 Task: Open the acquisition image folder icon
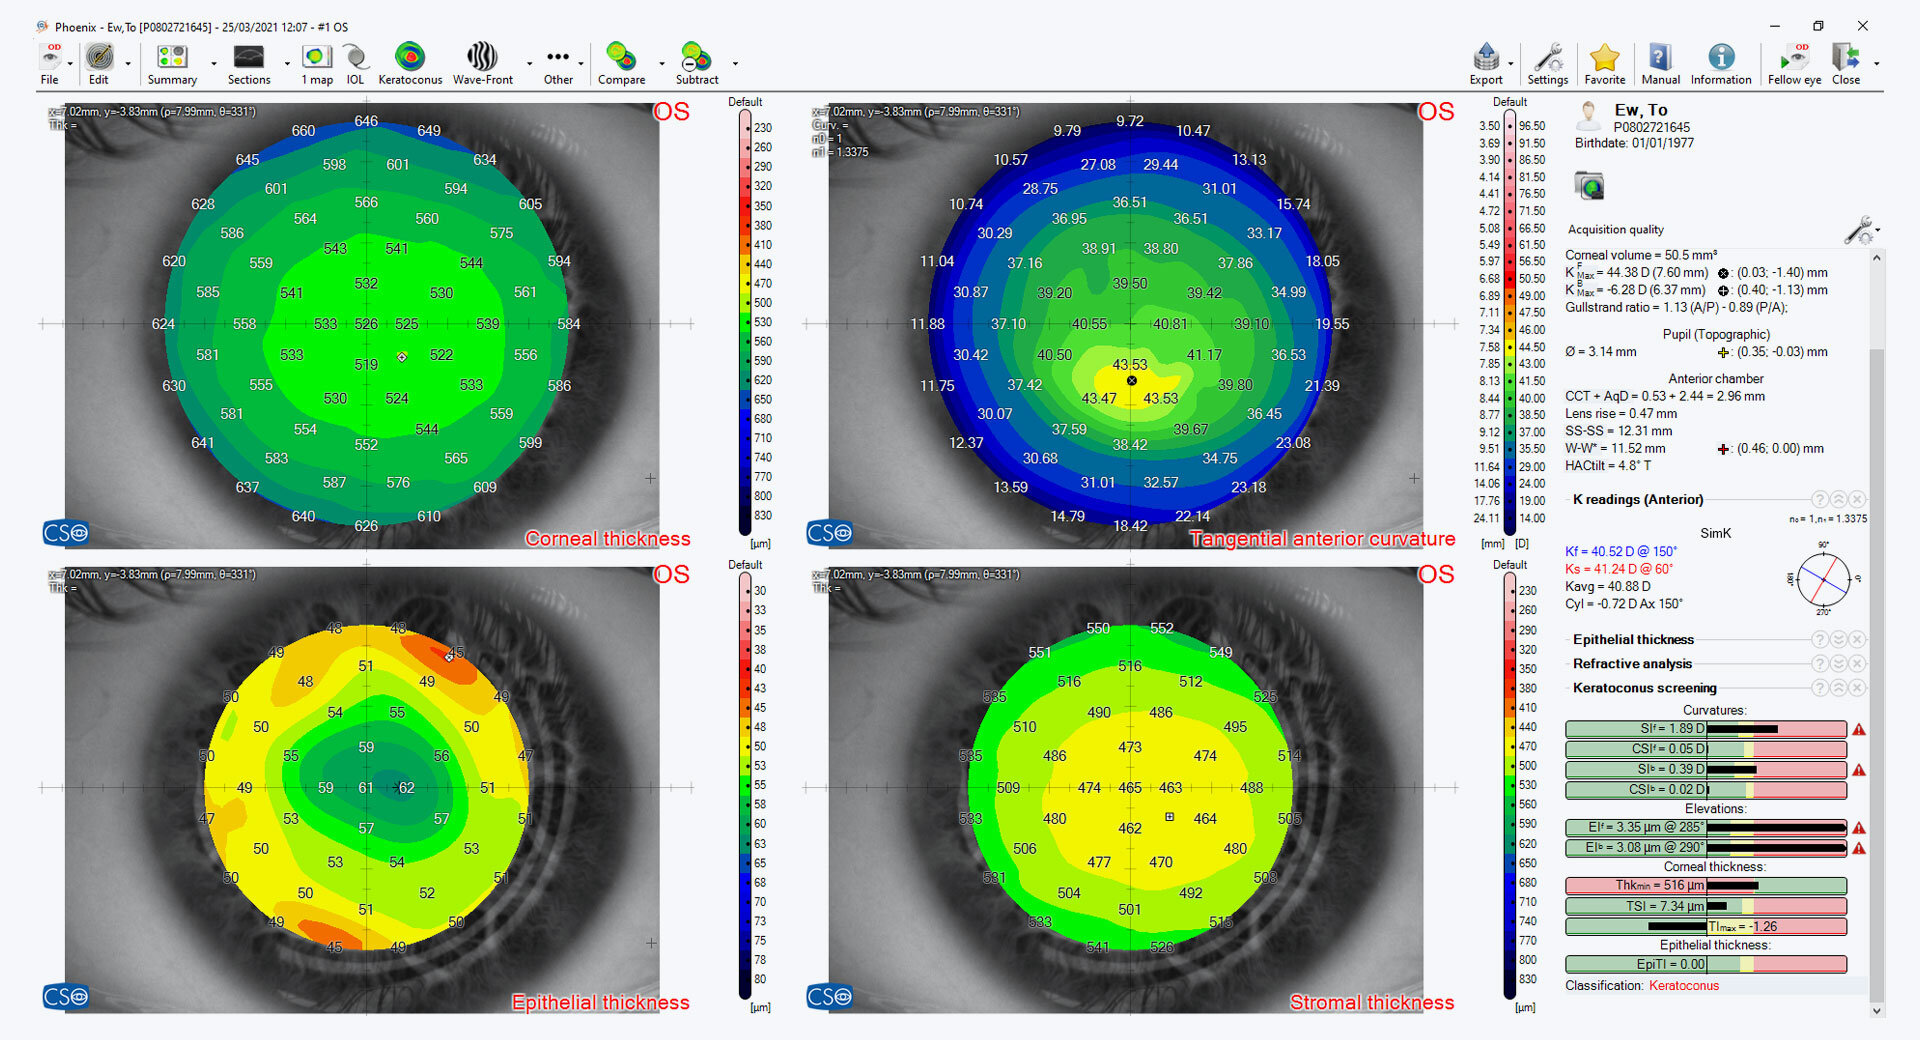[x=1589, y=186]
